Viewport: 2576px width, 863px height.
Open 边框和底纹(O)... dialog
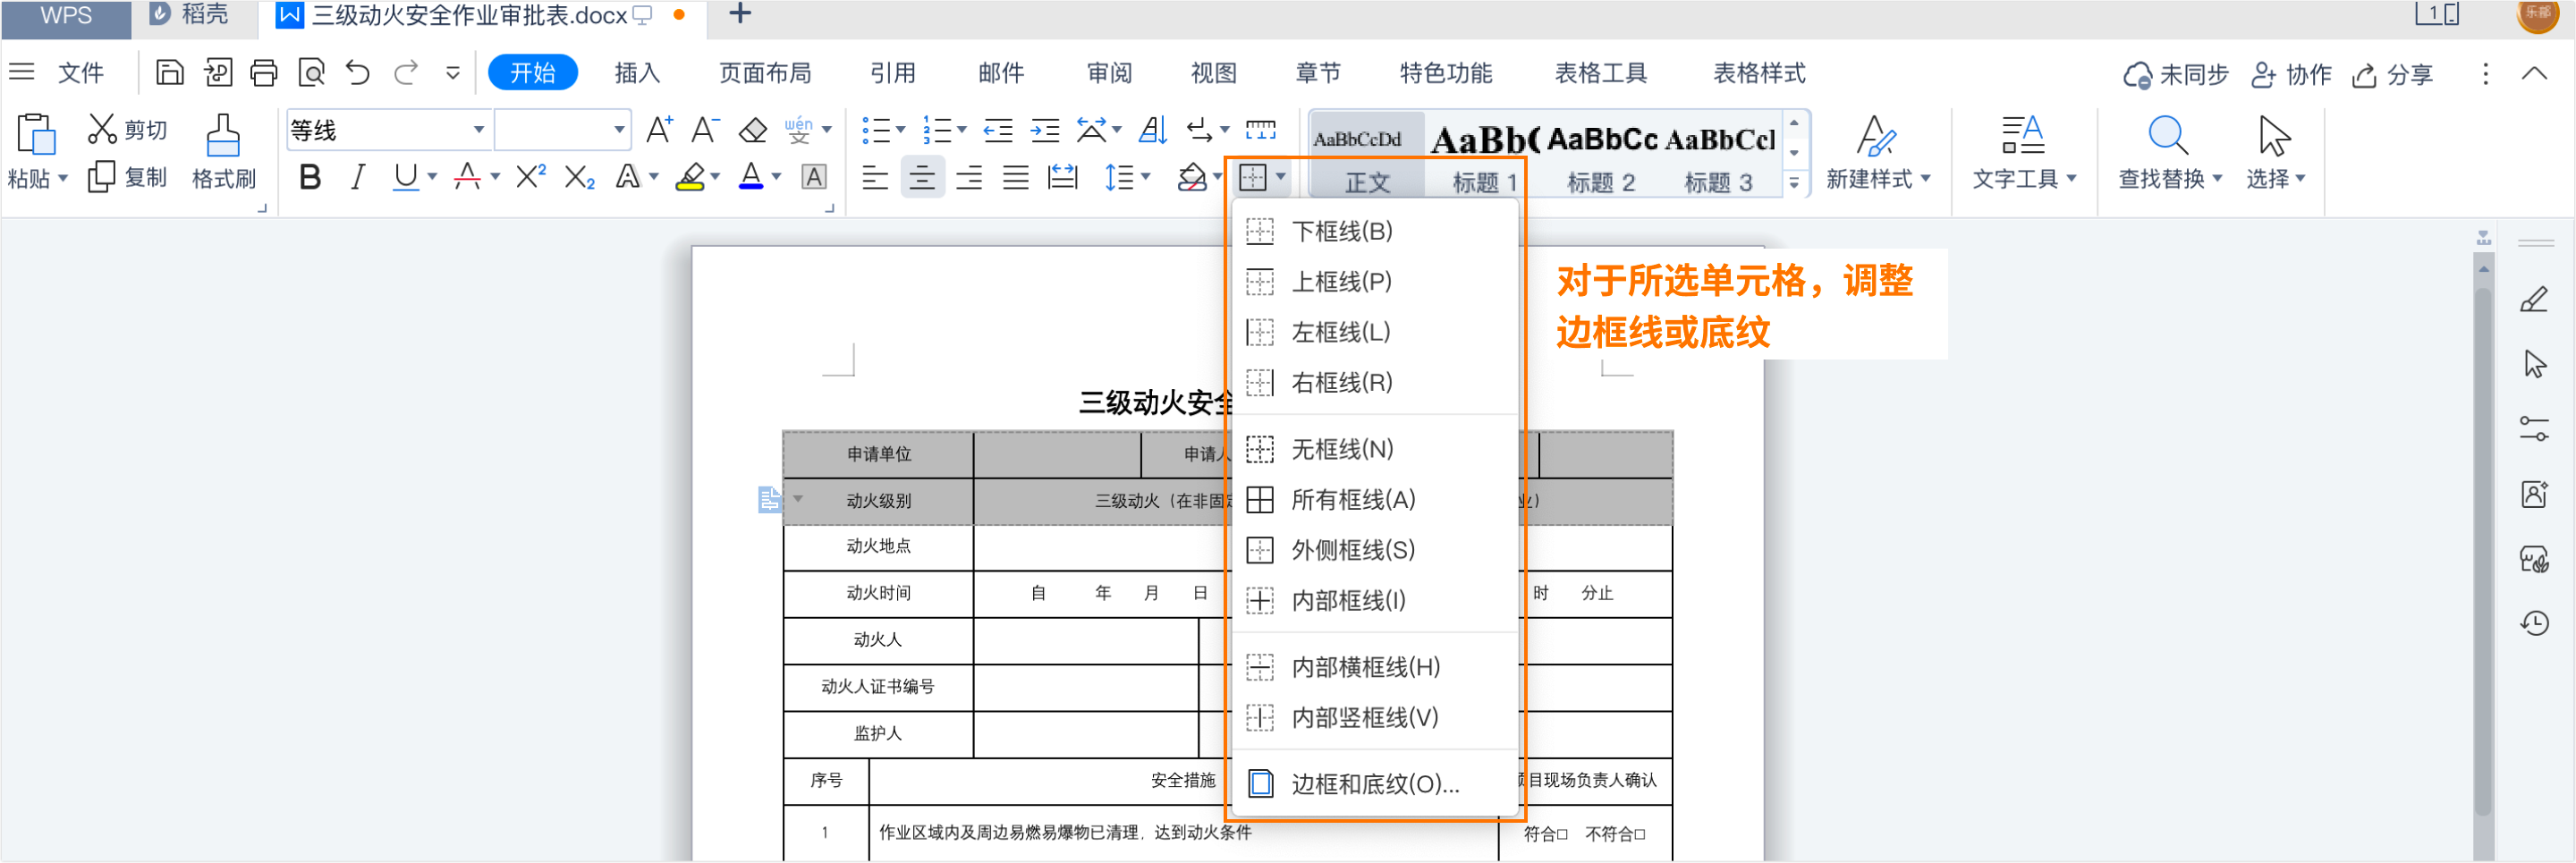pos(1375,783)
